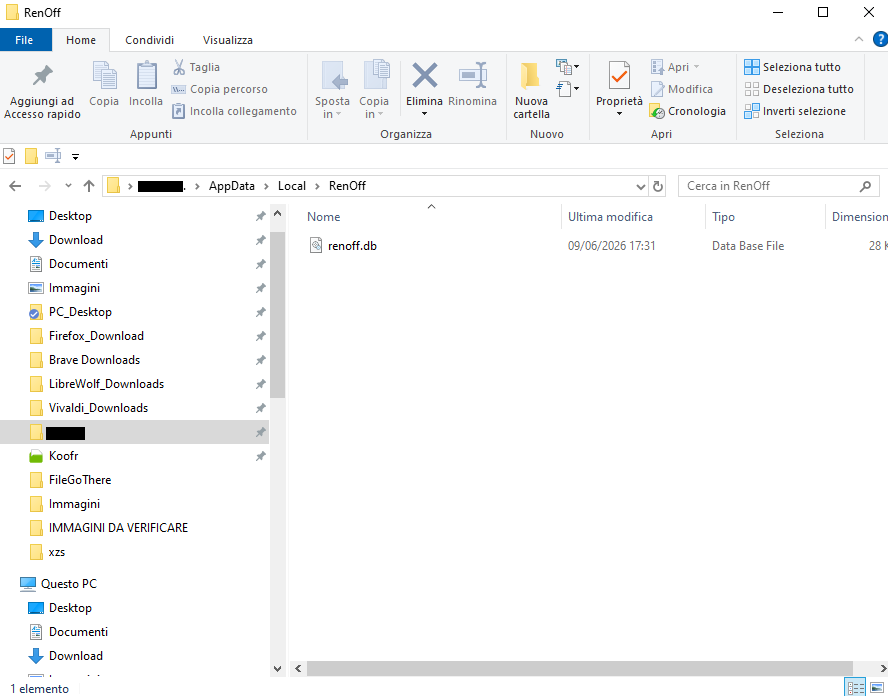Sort by Ultima modifica column header
The width and height of the screenshot is (888, 696).
tap(610, 217)
